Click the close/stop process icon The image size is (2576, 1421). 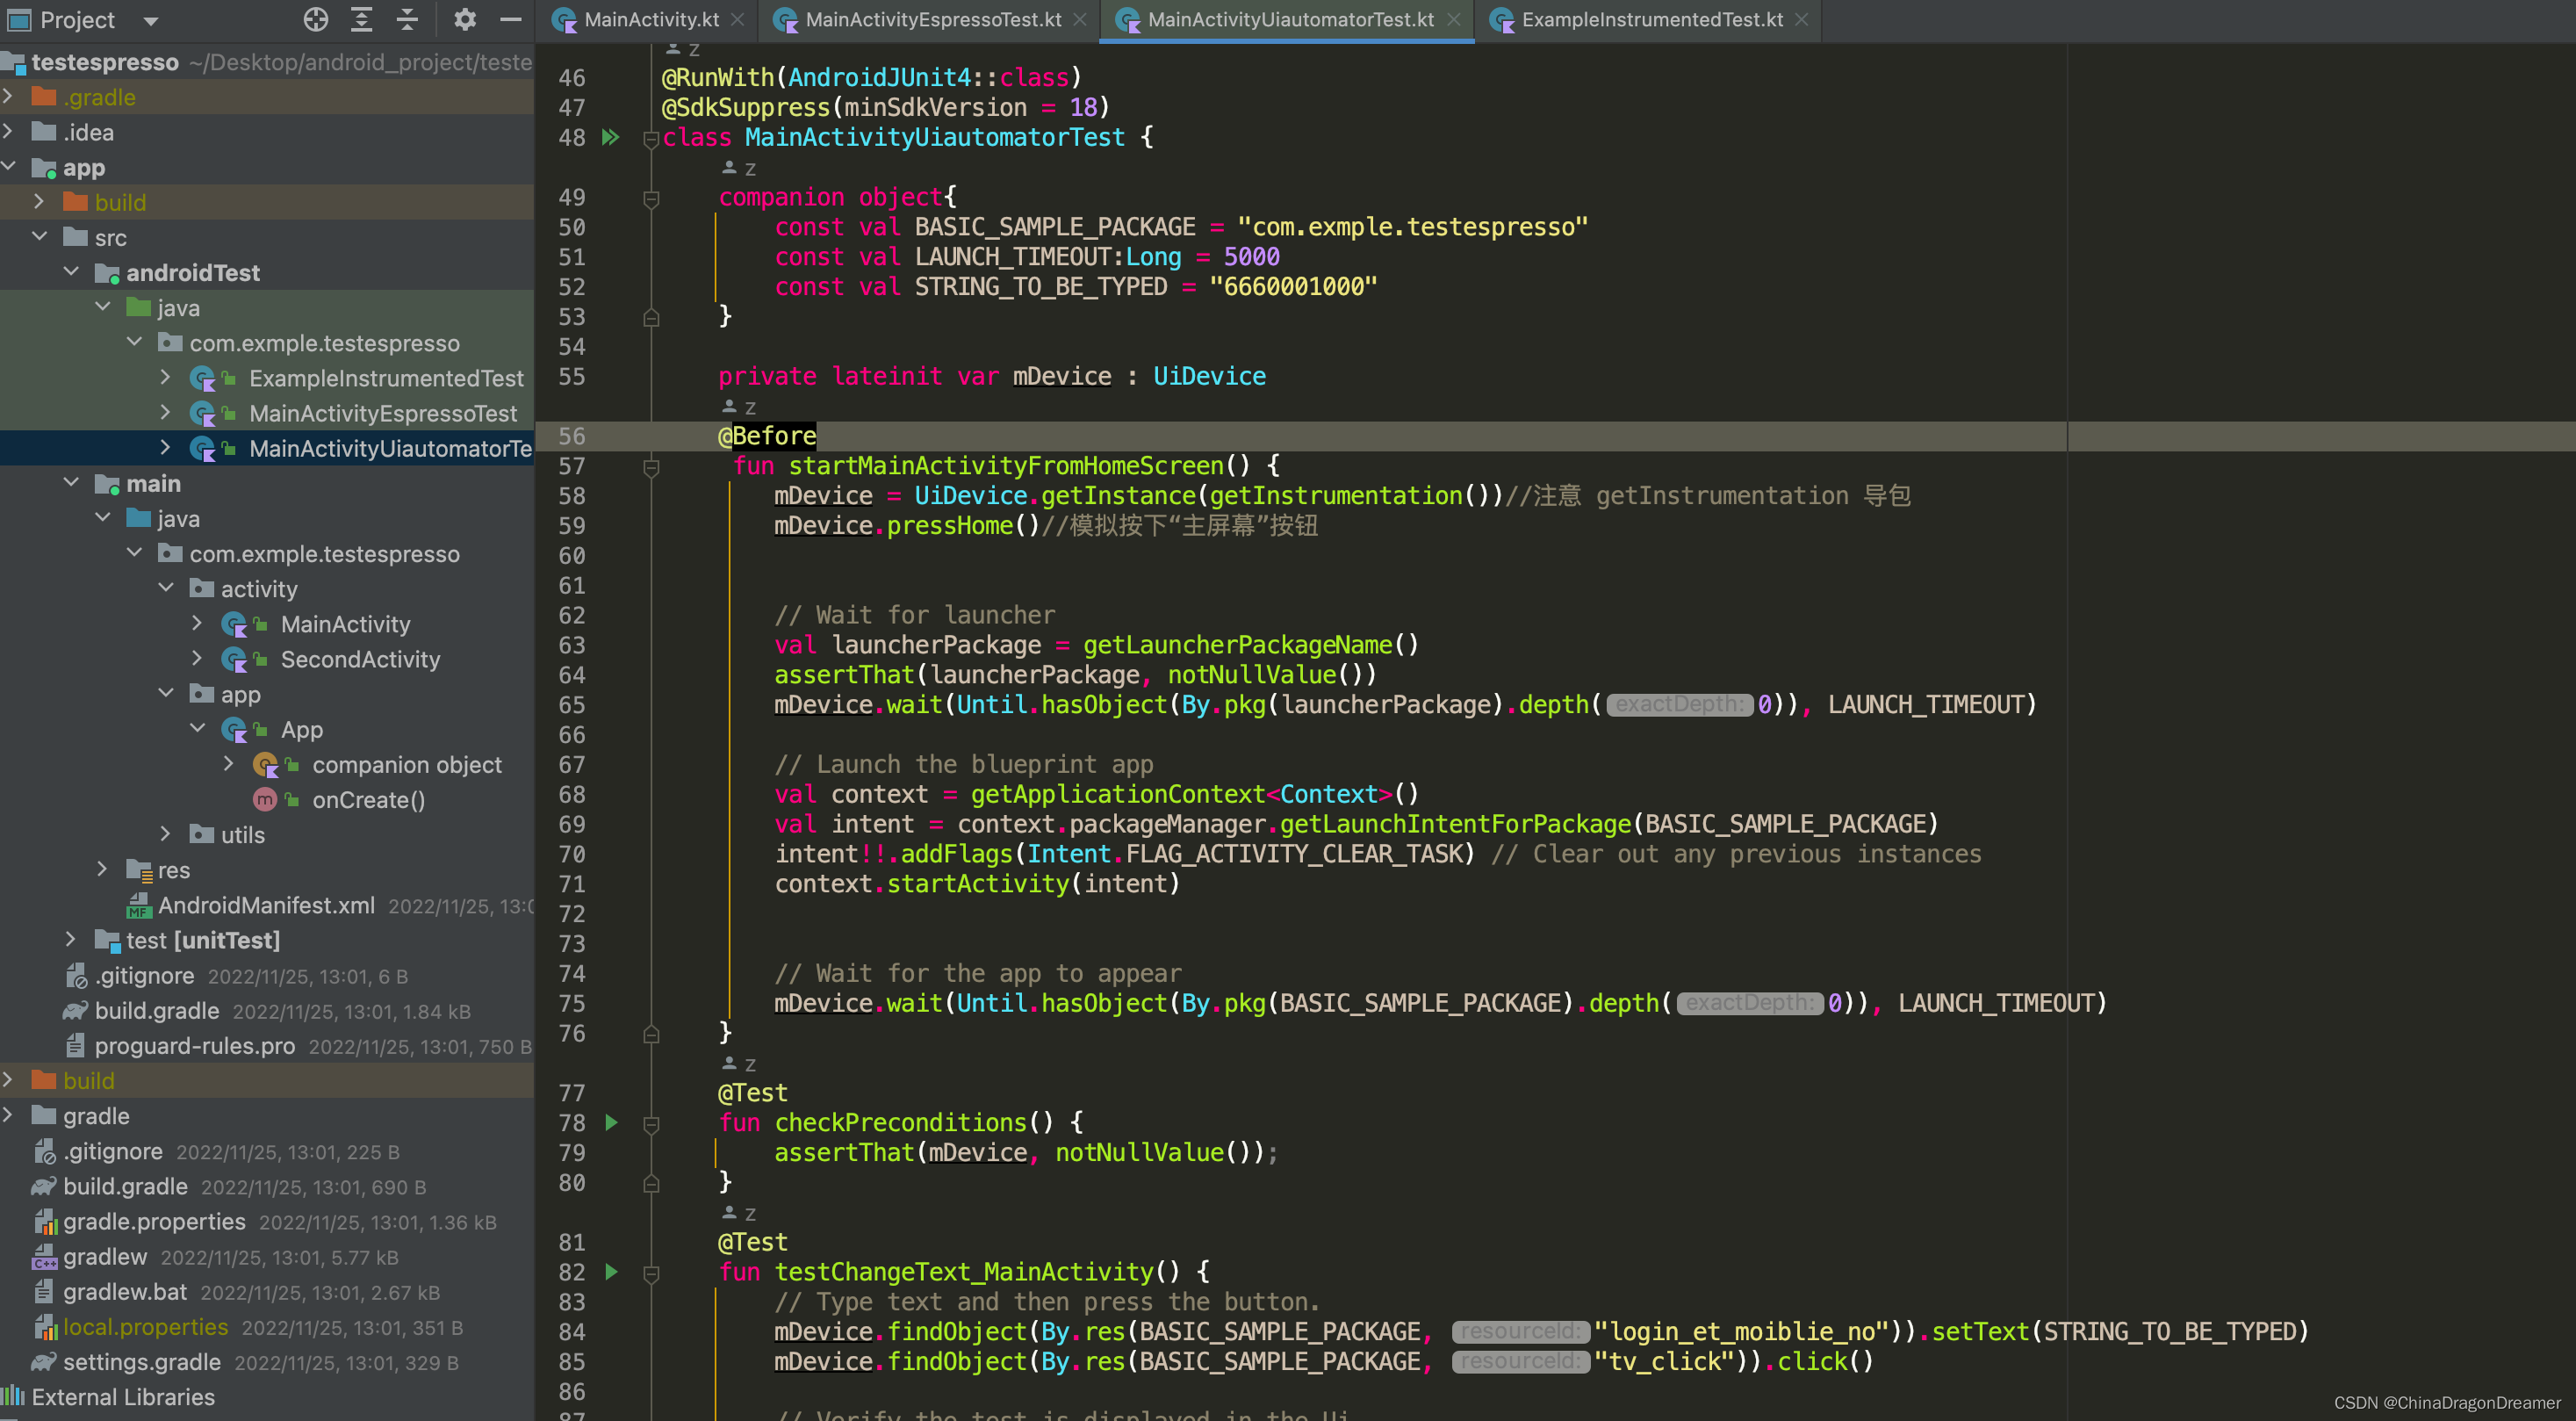tap(511, 19)
